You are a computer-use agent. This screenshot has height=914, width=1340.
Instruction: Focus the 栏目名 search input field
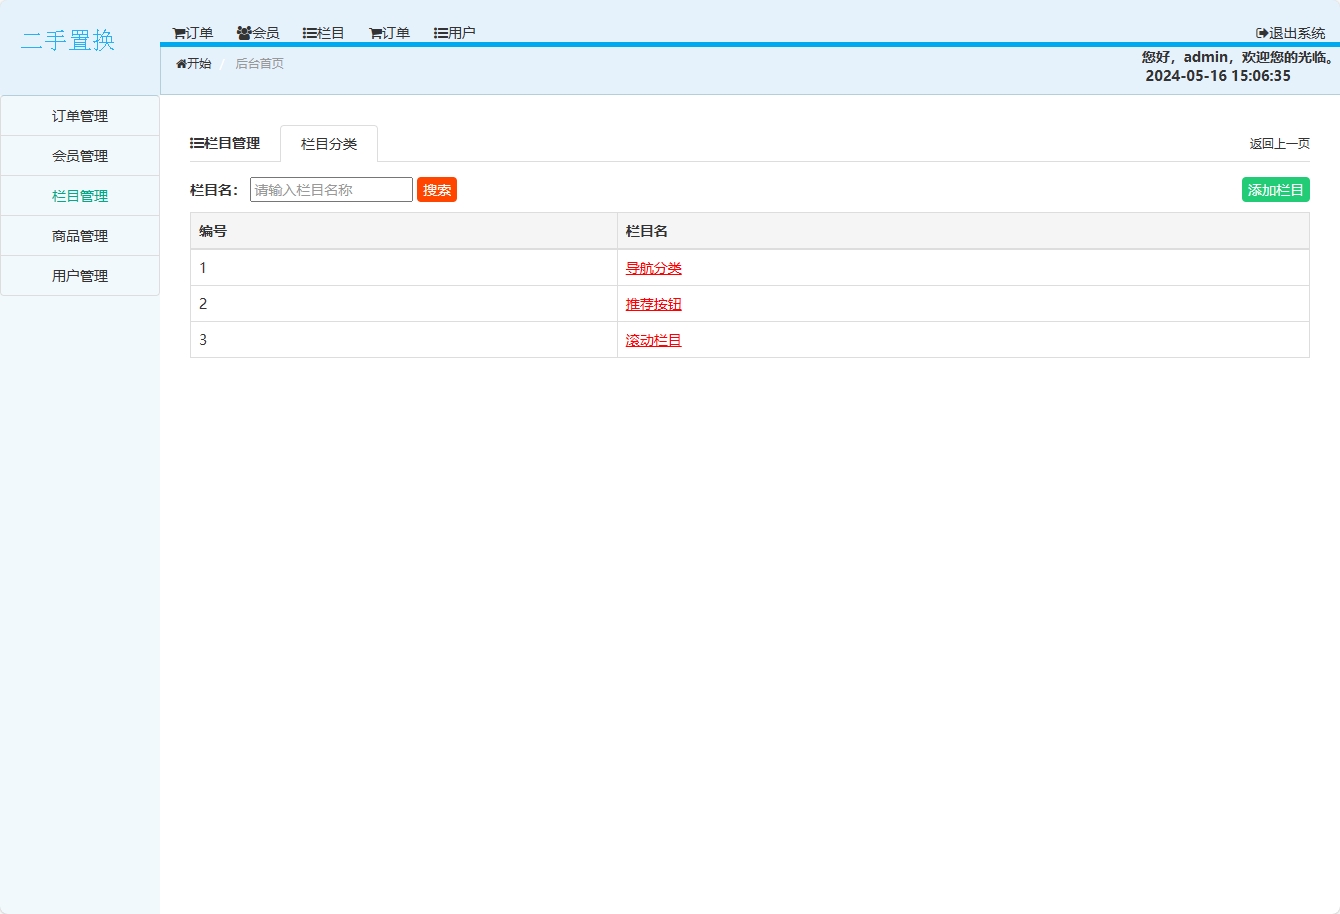click(331, 190)
